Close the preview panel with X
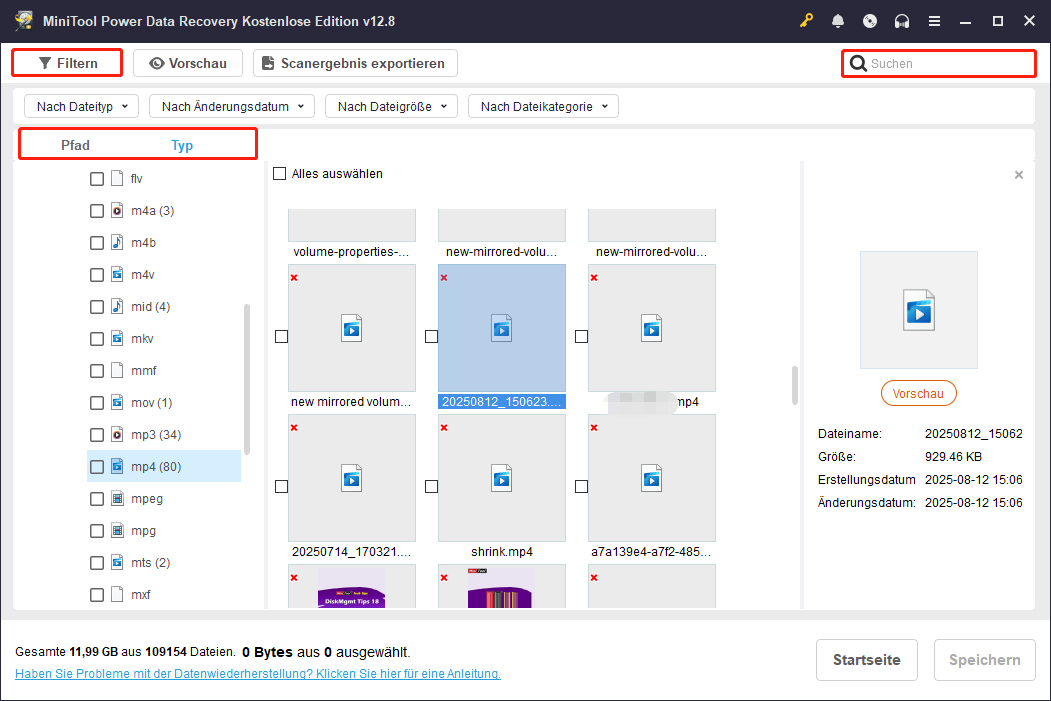This screenshot has width=1051, height=701. (1018, 175)
